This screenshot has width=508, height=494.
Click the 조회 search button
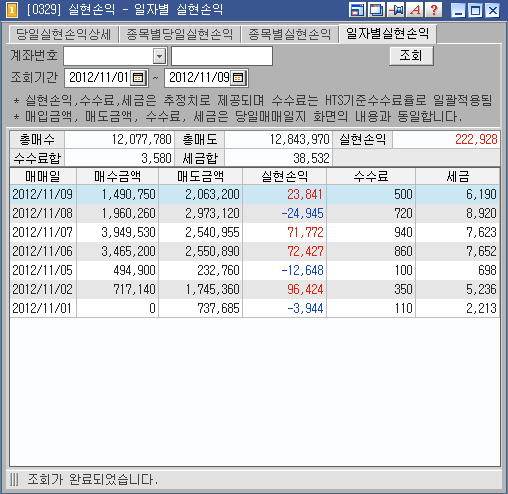coord(411,56)
